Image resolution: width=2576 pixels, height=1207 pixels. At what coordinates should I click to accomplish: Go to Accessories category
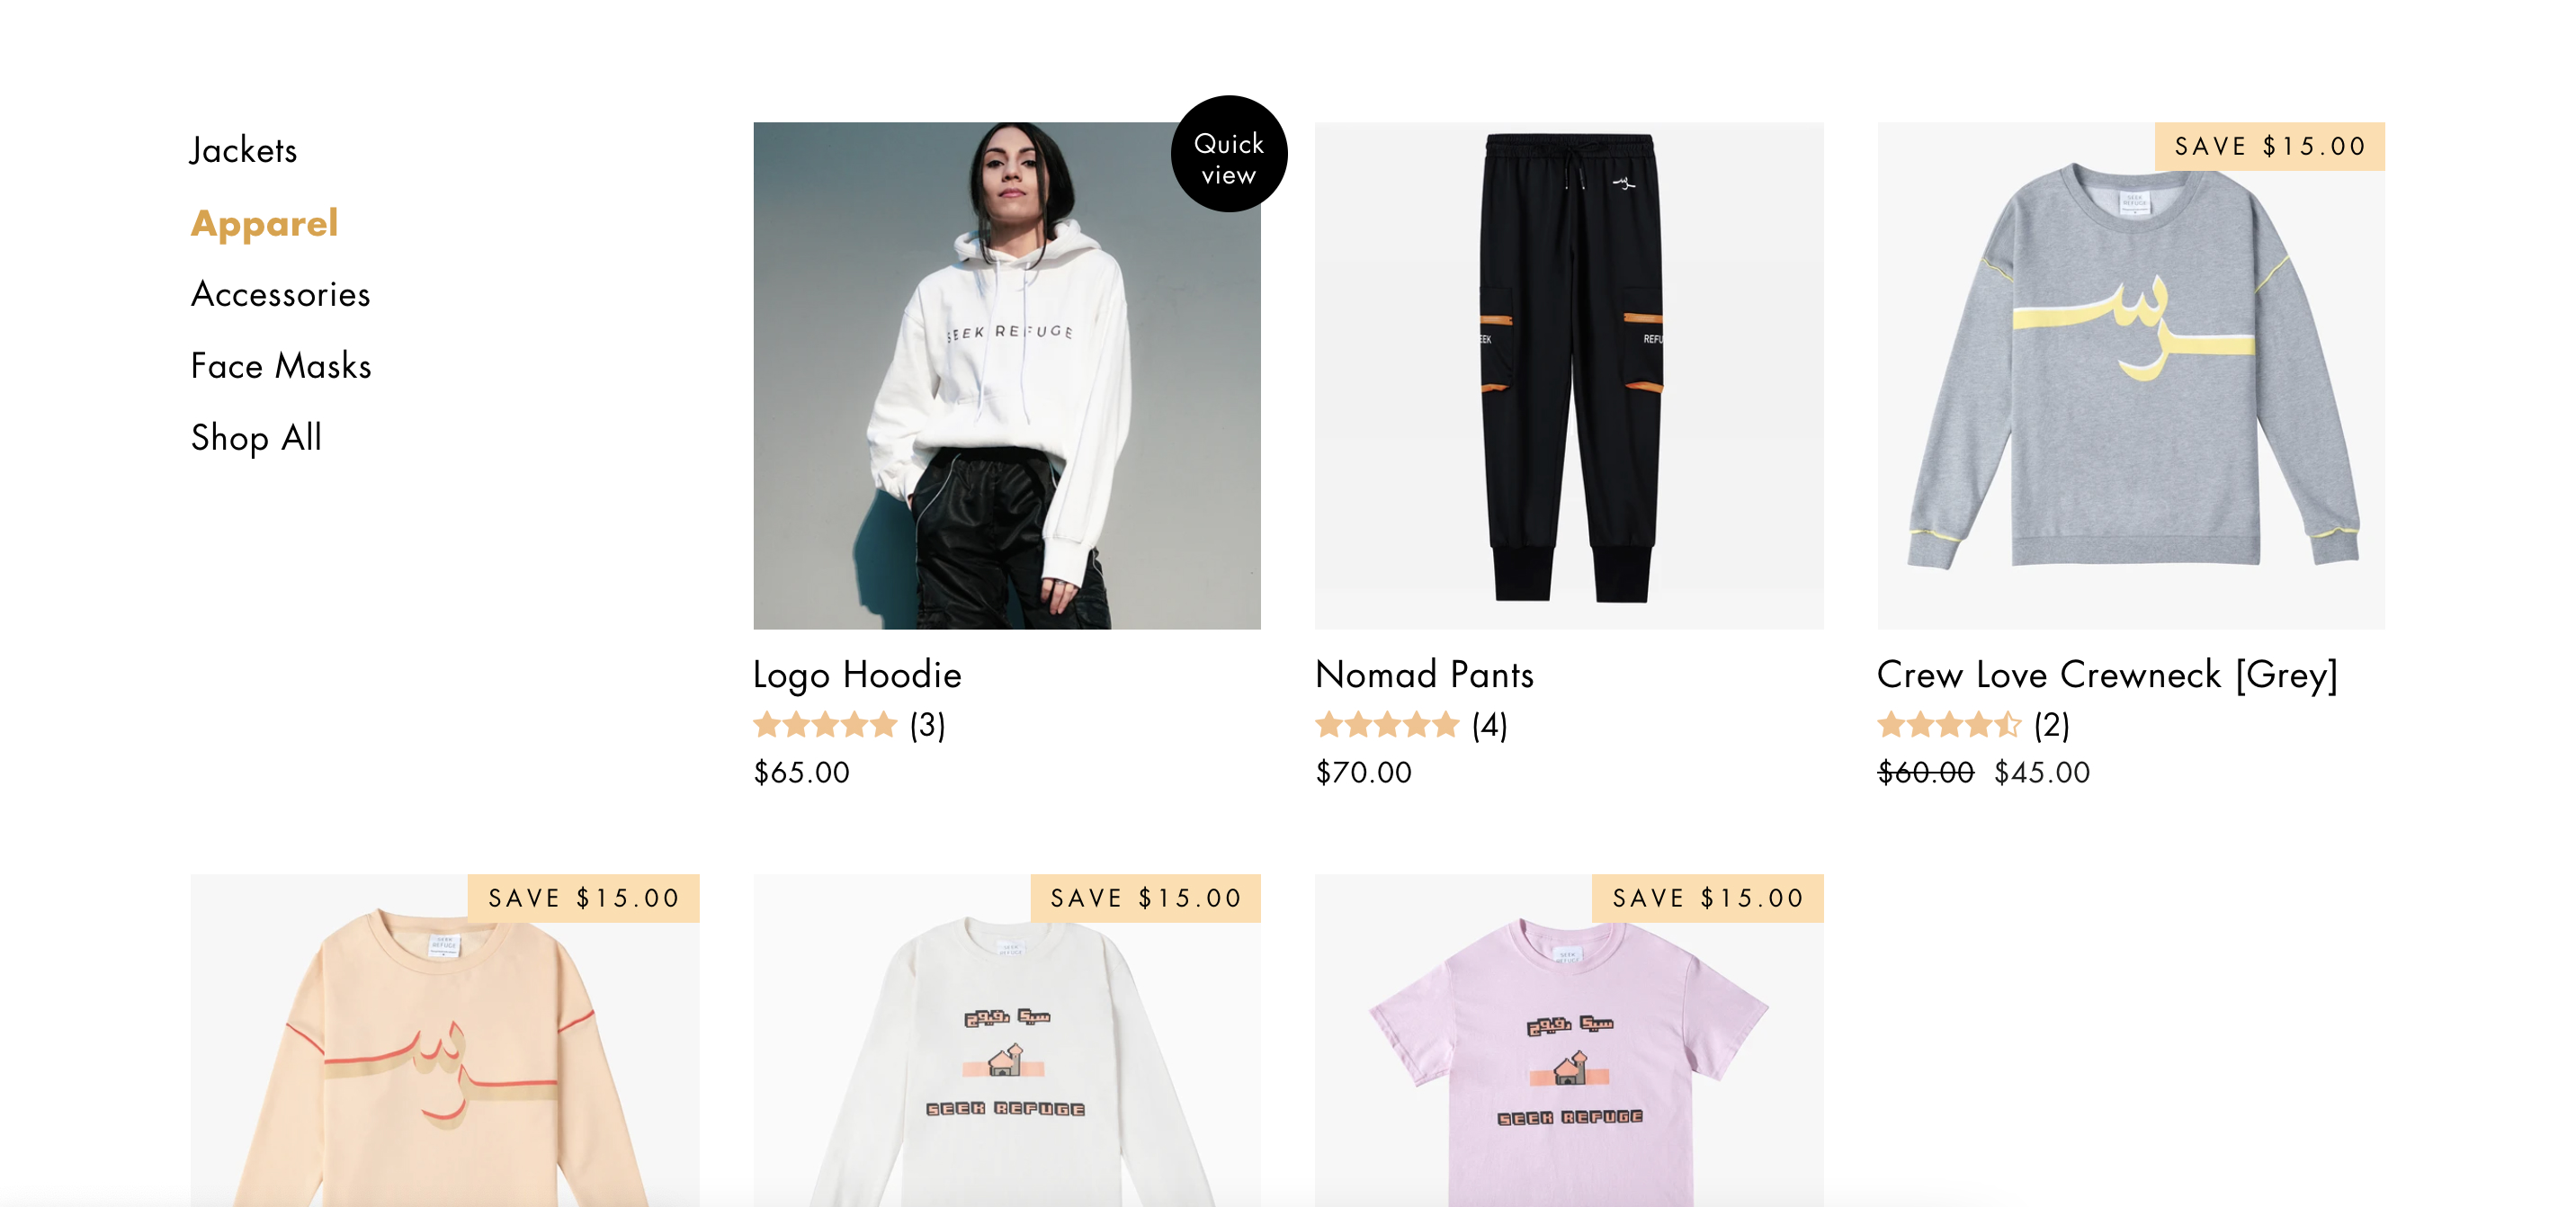click(x=281, y=294)
